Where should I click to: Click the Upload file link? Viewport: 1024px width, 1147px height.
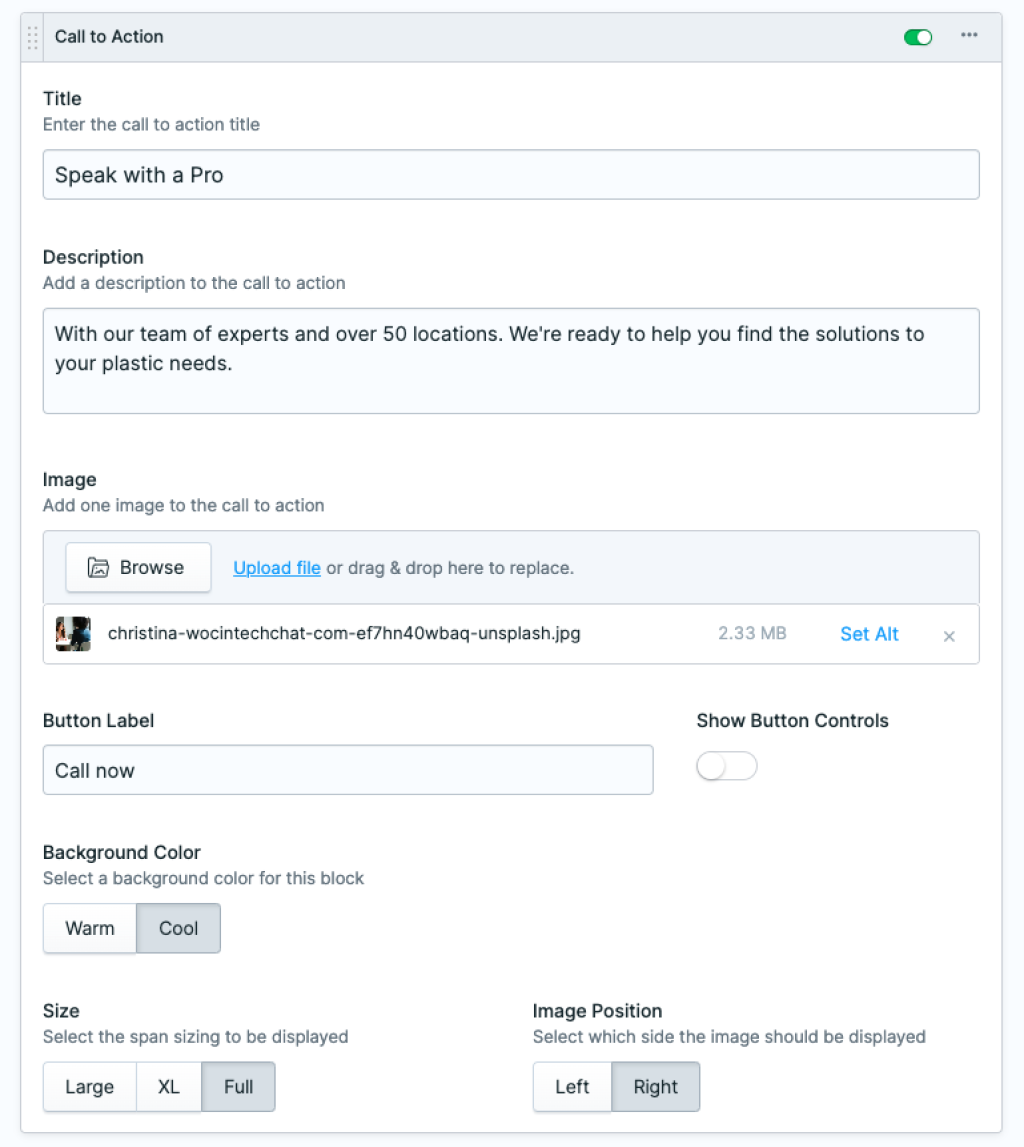(x=276, y=567)
